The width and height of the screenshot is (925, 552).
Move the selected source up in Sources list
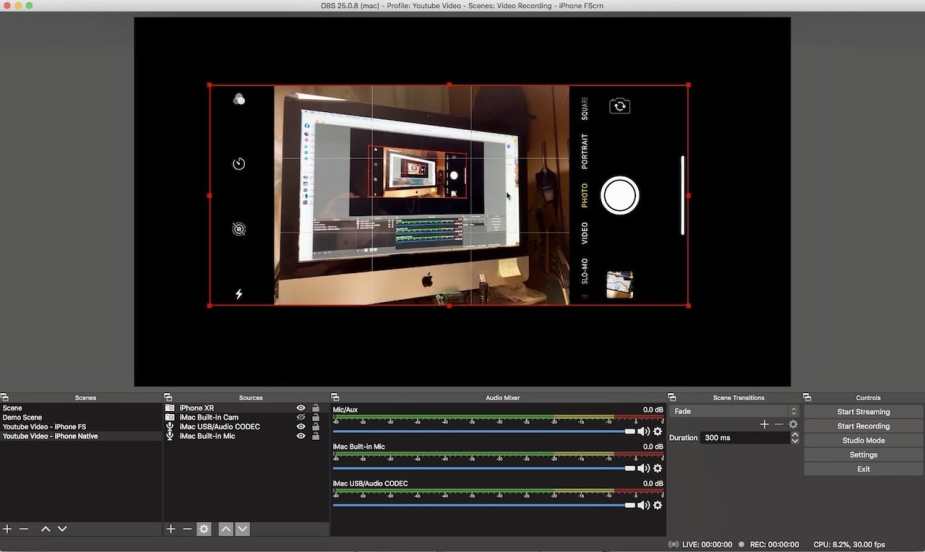tap(226, 529)
